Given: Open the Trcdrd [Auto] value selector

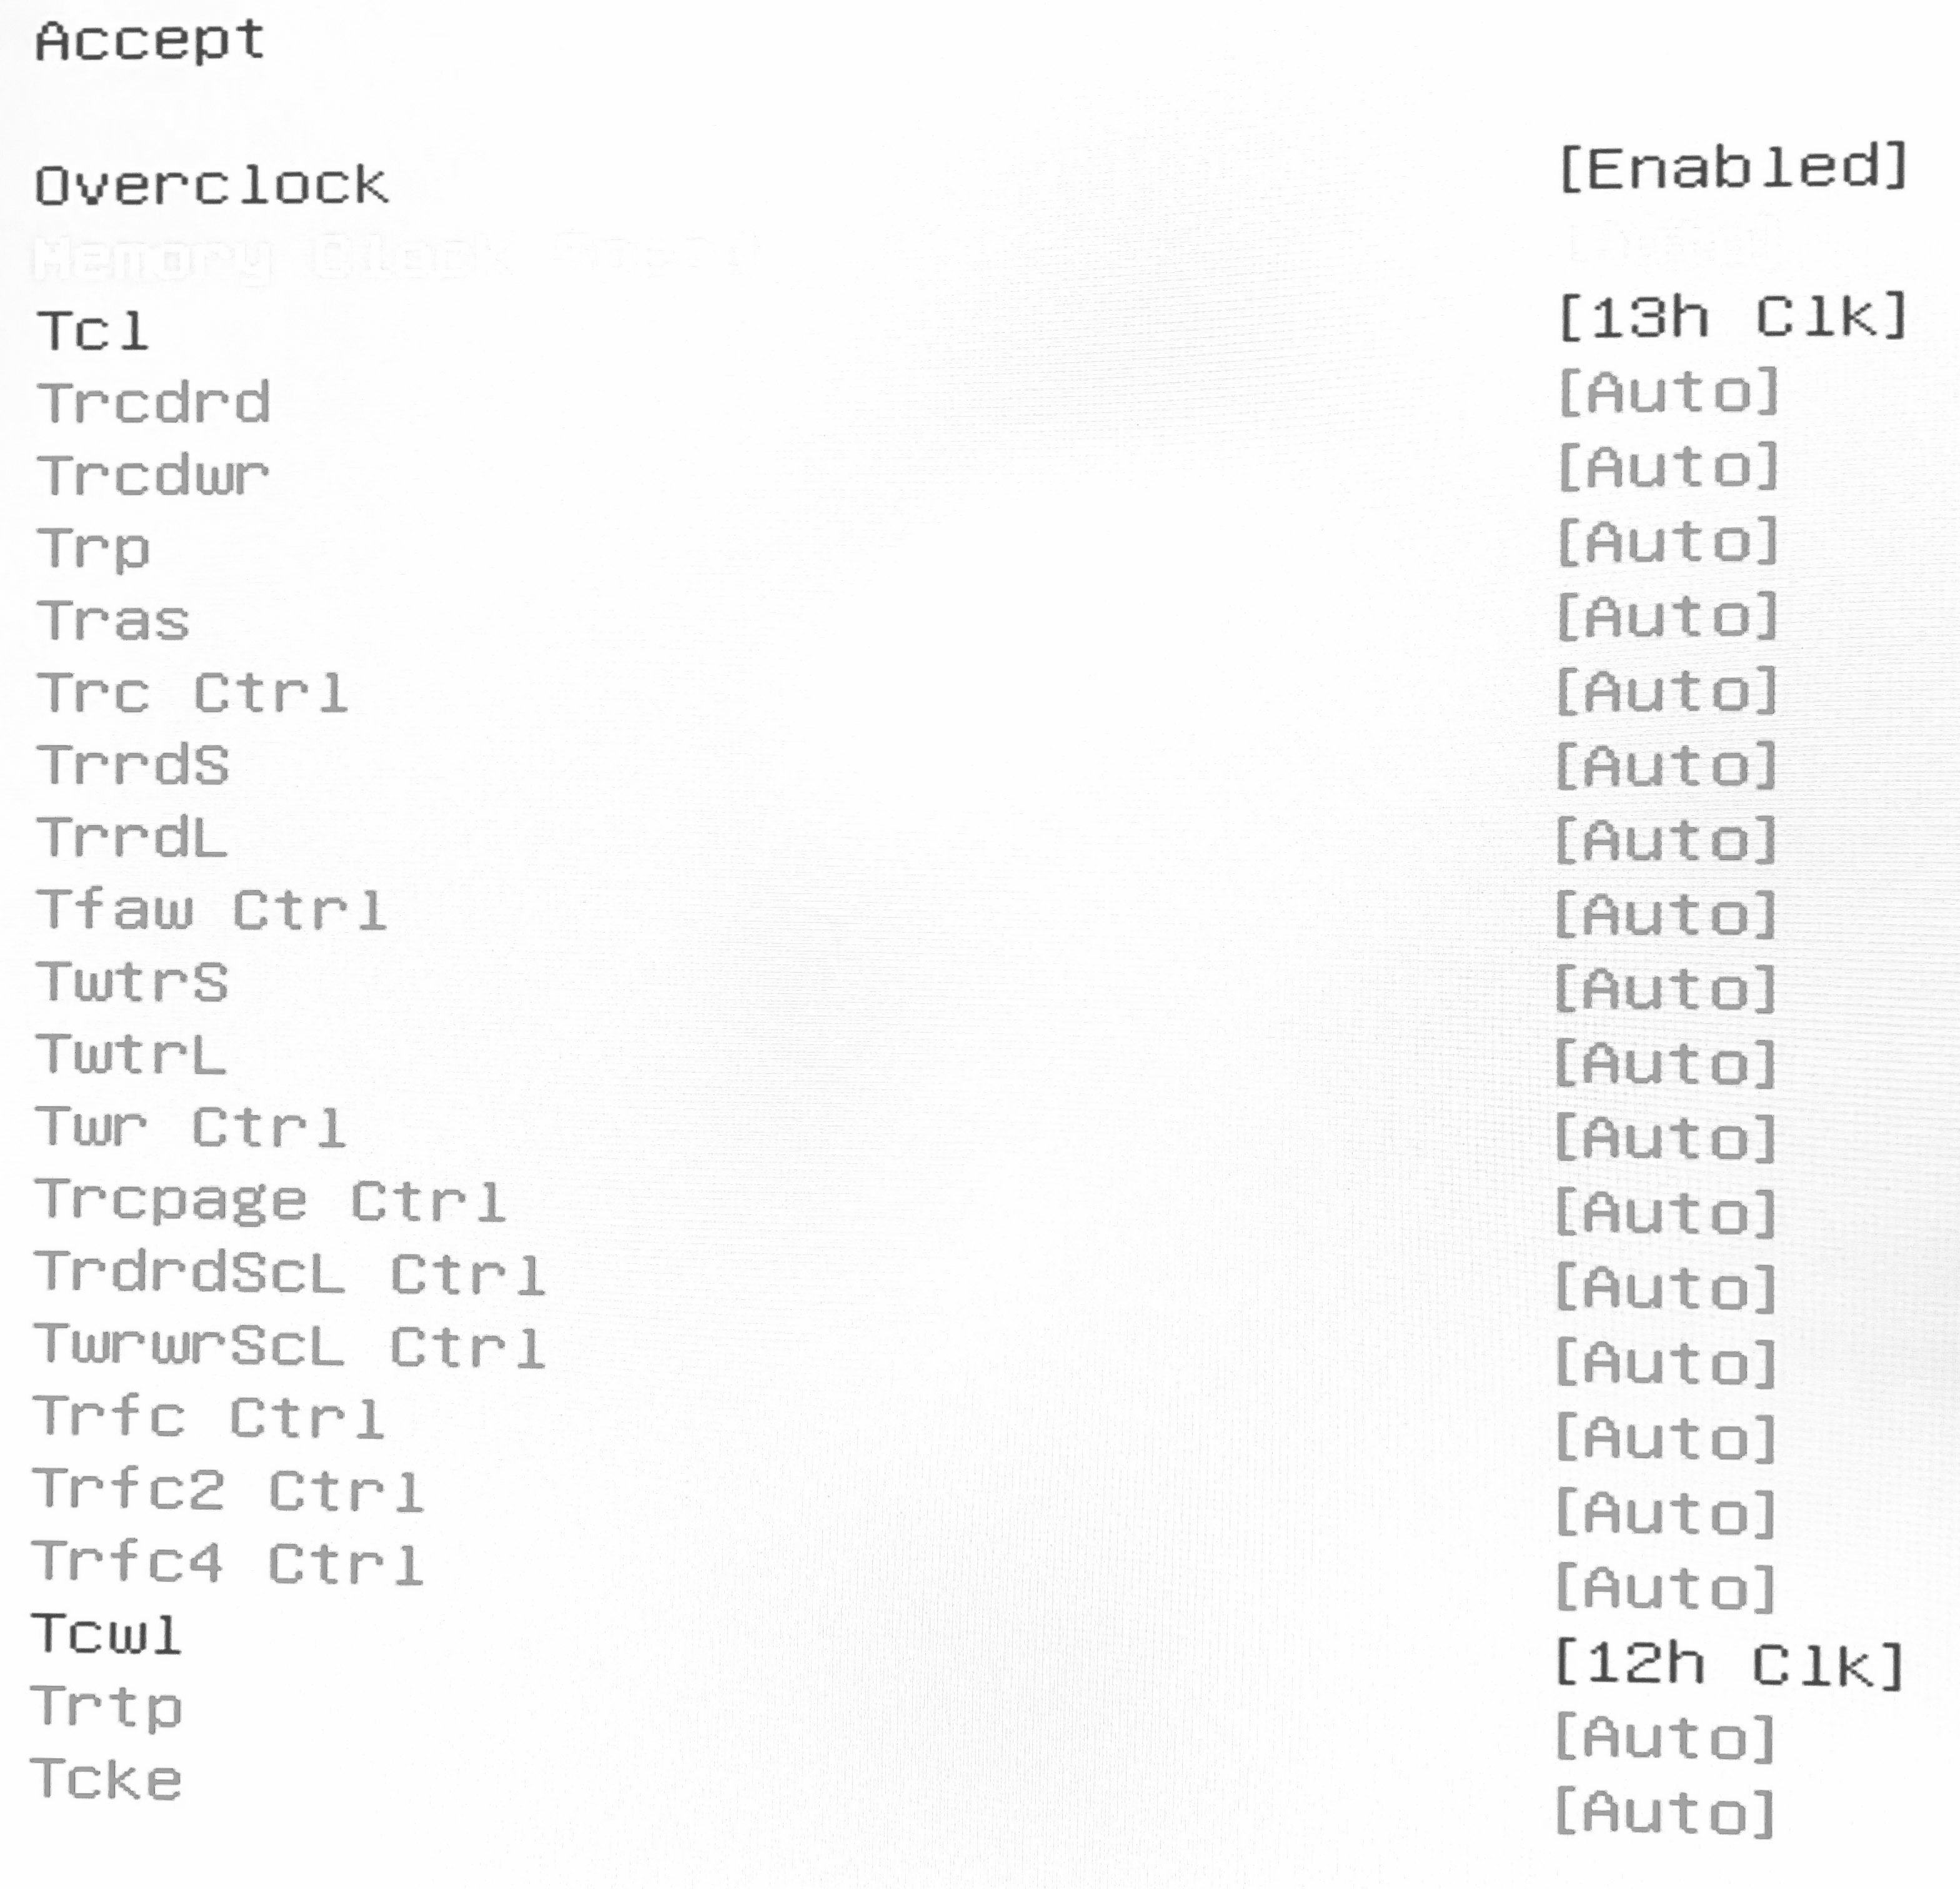Looking at the screenshot, I should [x=1669, y=392].
